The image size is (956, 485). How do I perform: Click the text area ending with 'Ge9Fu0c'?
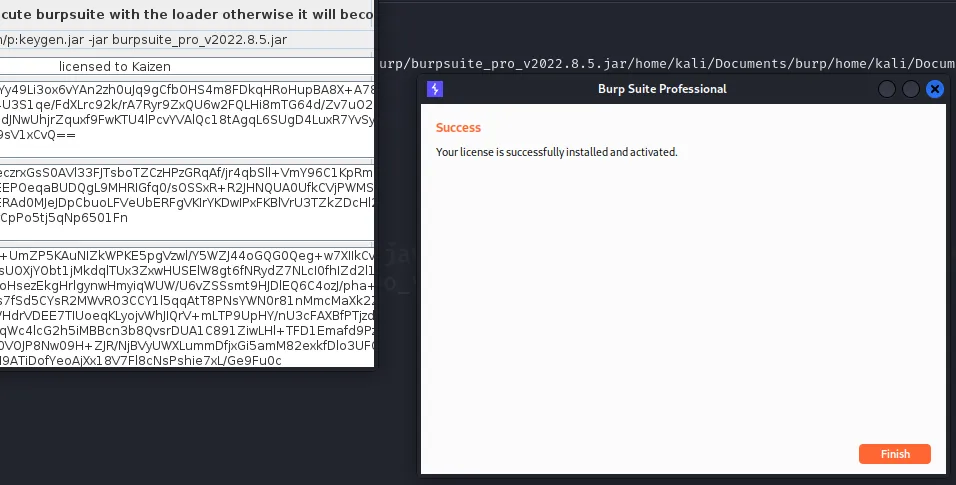click(x=187, y=307)
